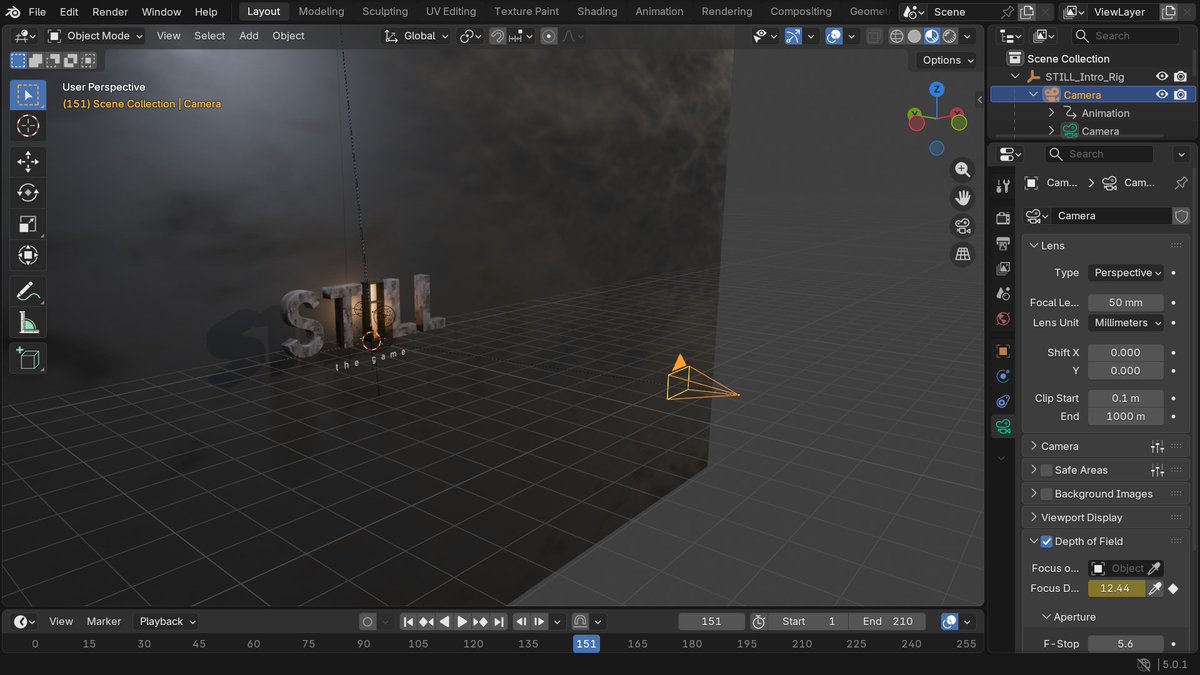Image resolution: width=1200 pixels, height=675 pixels.
Task: Toggle snapping magnet in viewport header
Action: (x=497, y=36)
